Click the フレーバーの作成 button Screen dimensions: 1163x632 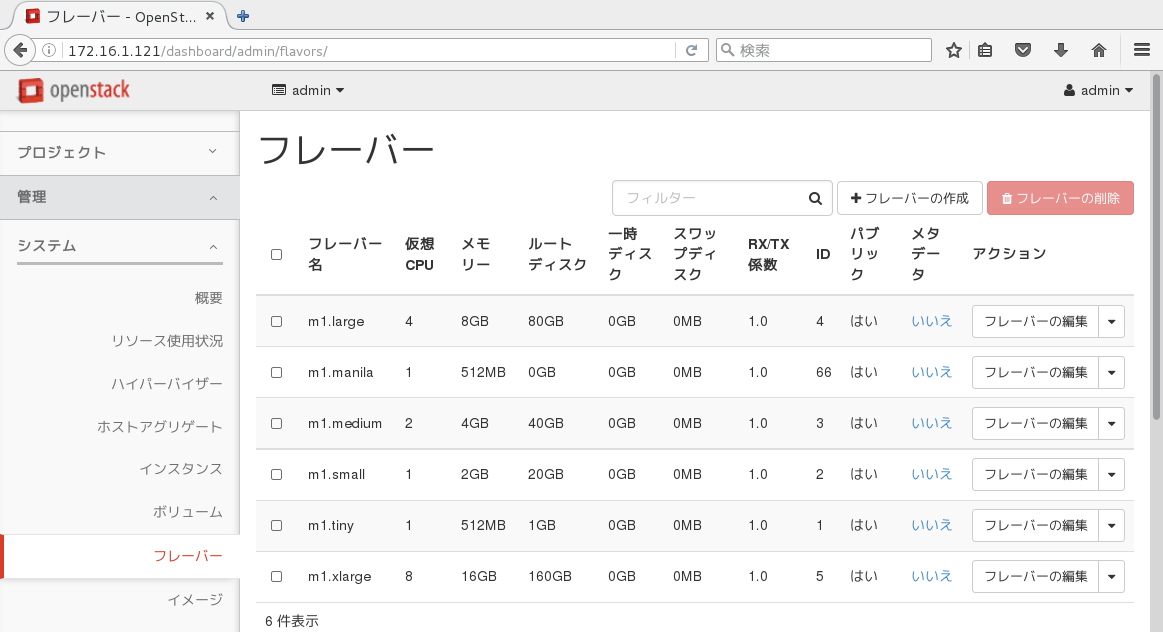[909, 198]
